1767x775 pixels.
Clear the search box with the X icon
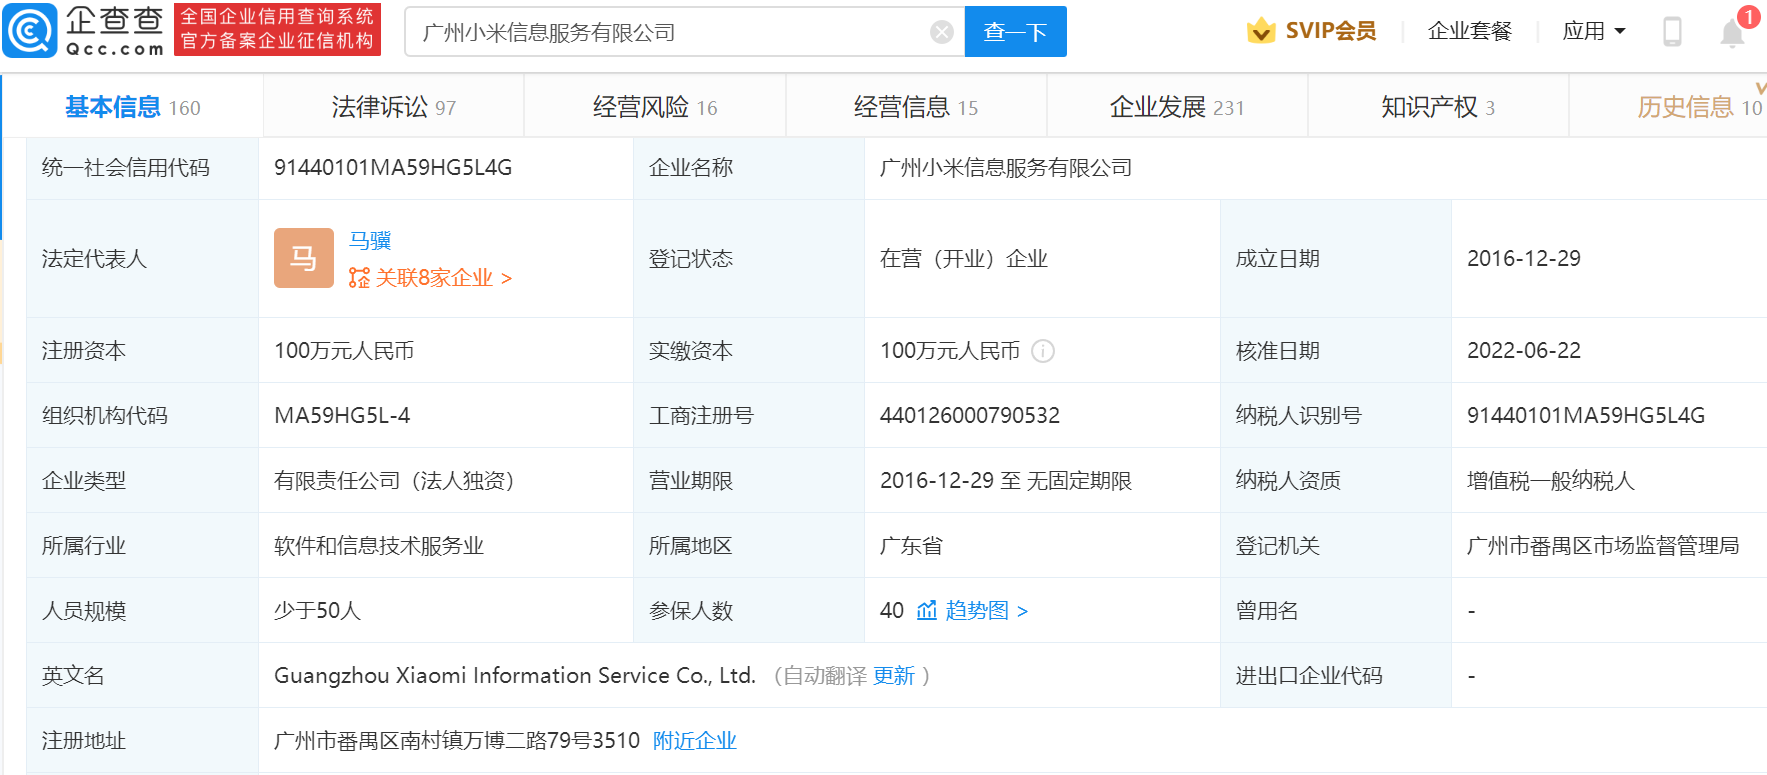tap(942, 32)
